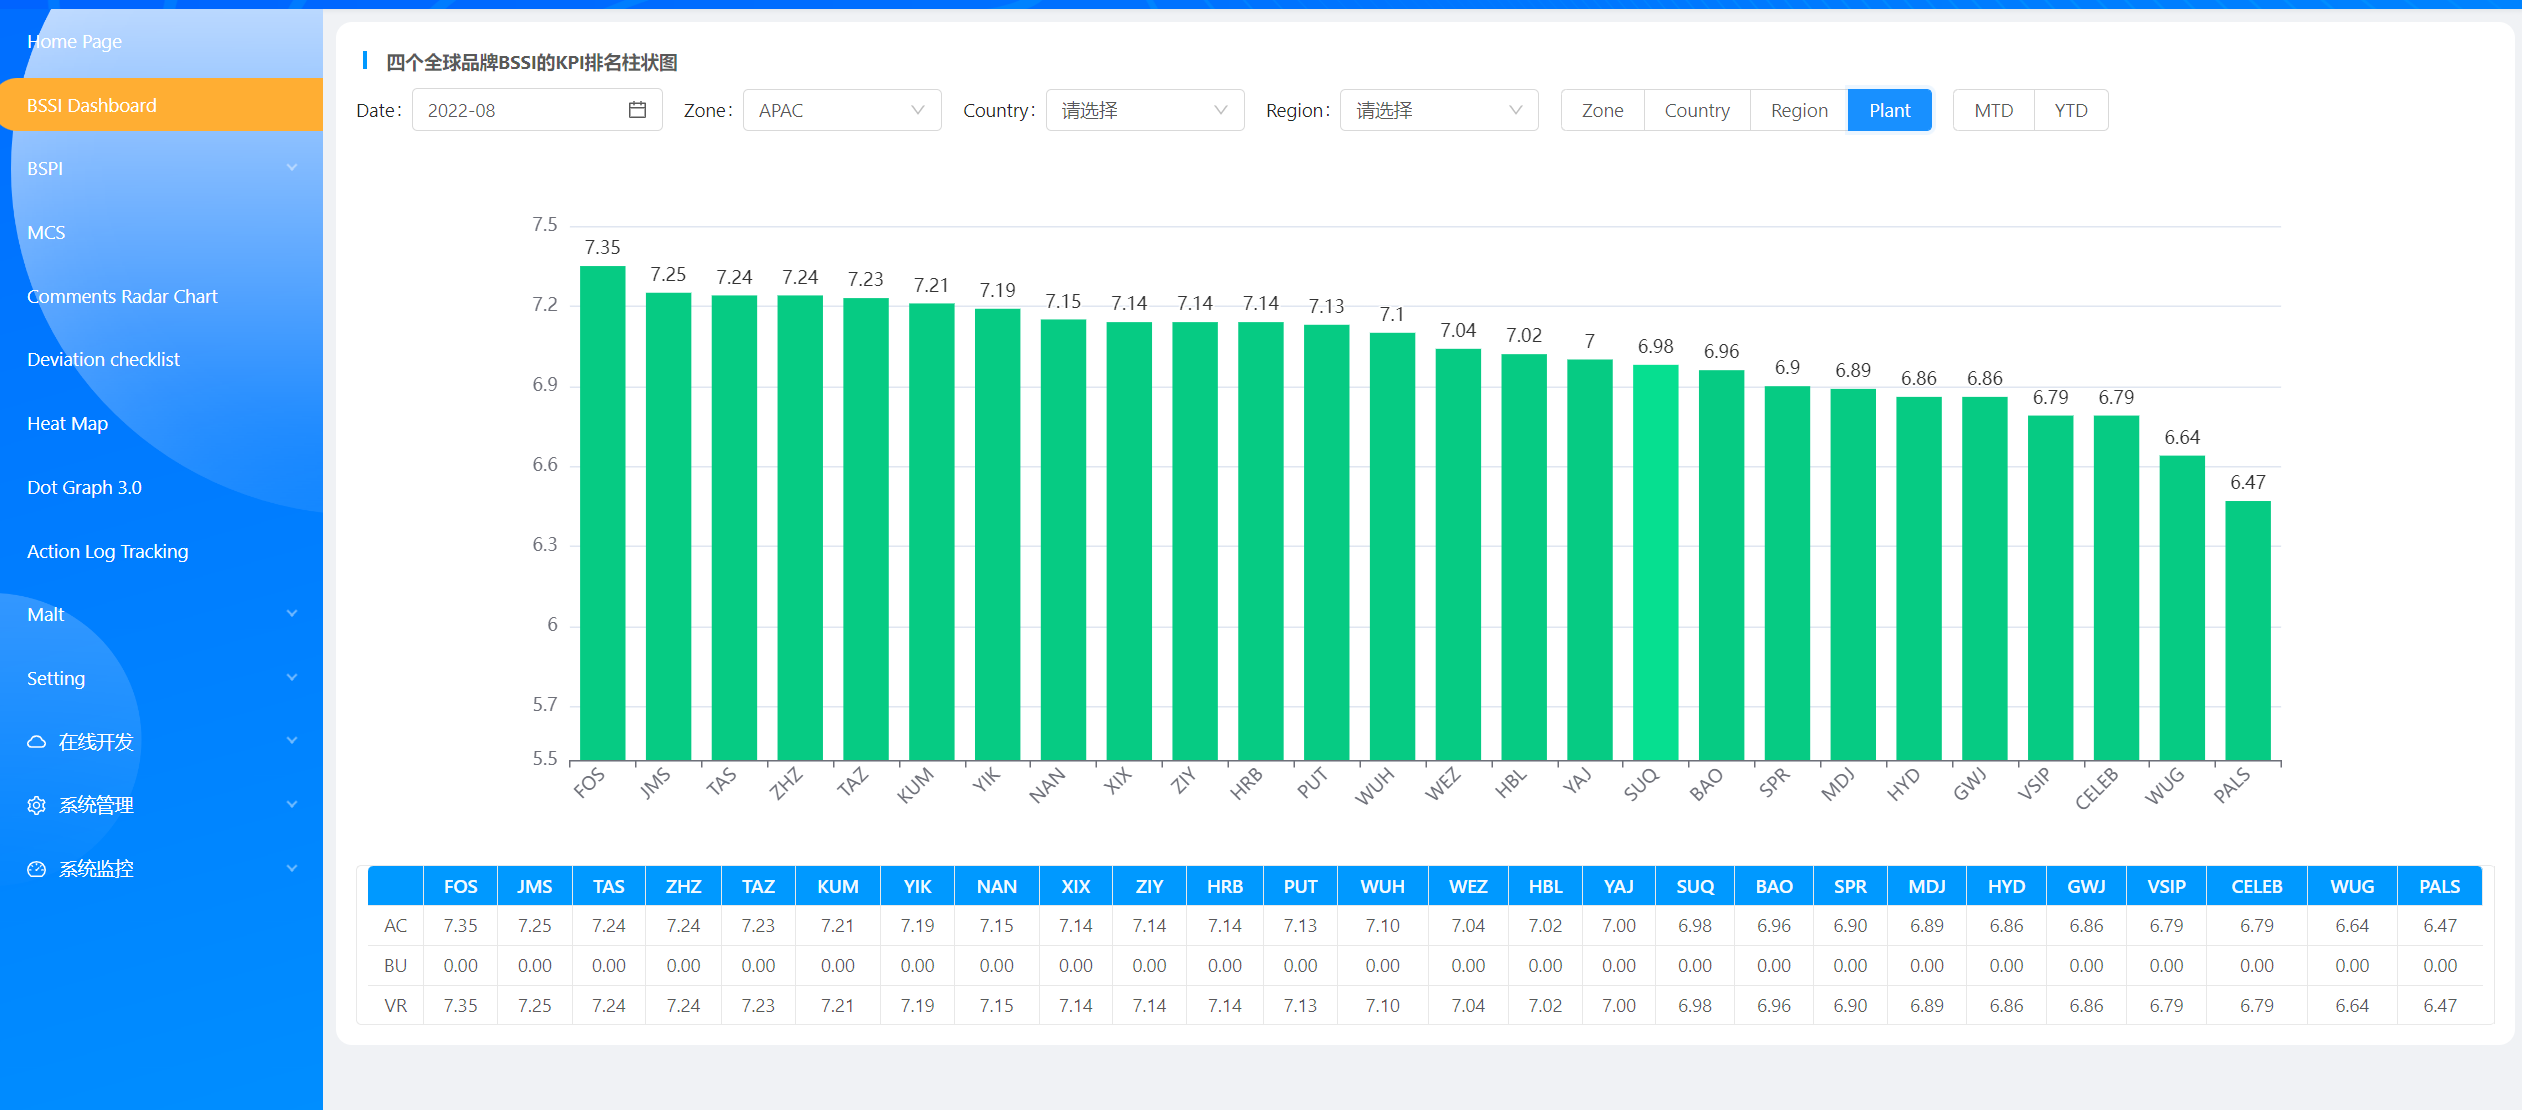Click the highlighted SUQ bar

[x=1655, y=562]
